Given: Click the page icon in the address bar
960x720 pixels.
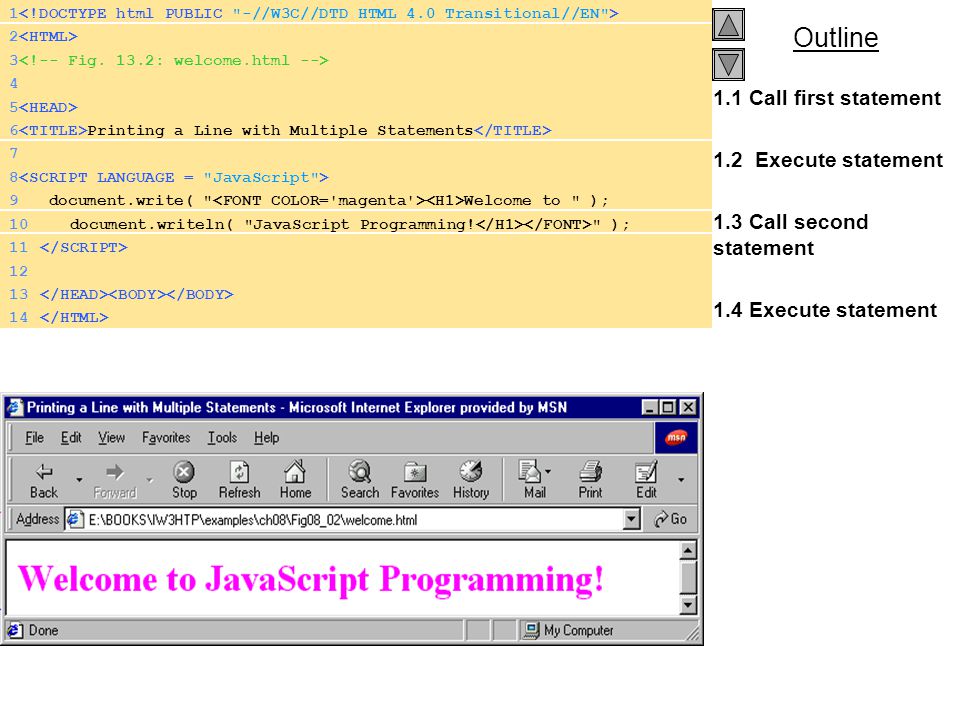Looking at the screenshot, I should (x=75, y=519).
